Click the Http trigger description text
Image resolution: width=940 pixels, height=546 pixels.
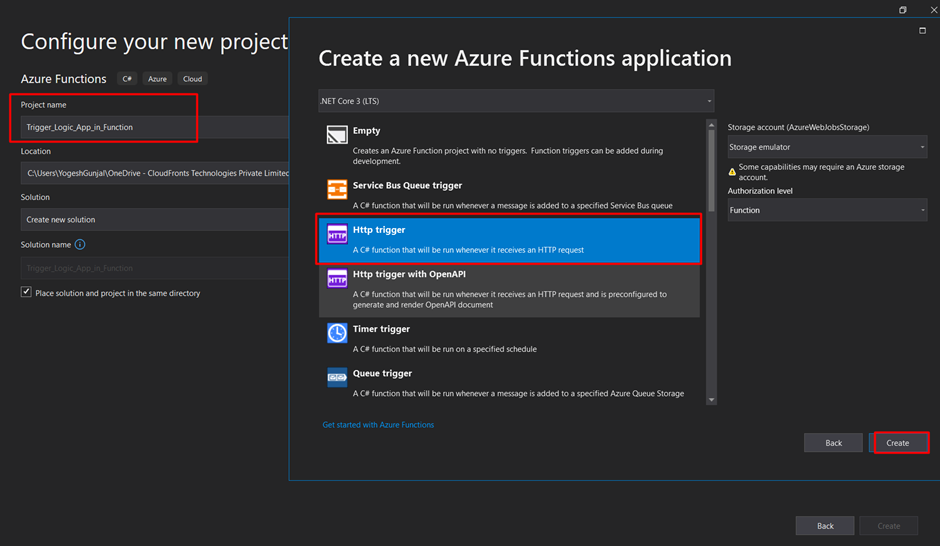coord(468,250)
